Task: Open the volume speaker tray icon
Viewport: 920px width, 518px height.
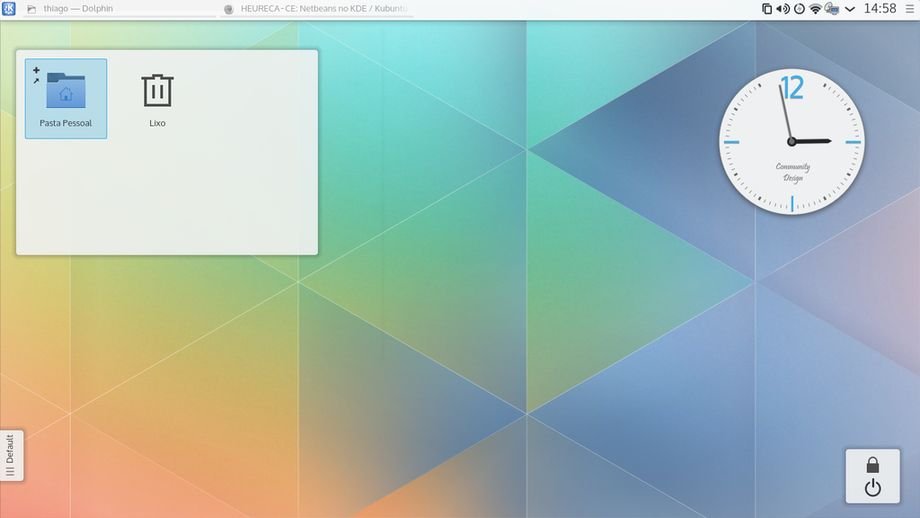Action: click(x=783, y=9)
